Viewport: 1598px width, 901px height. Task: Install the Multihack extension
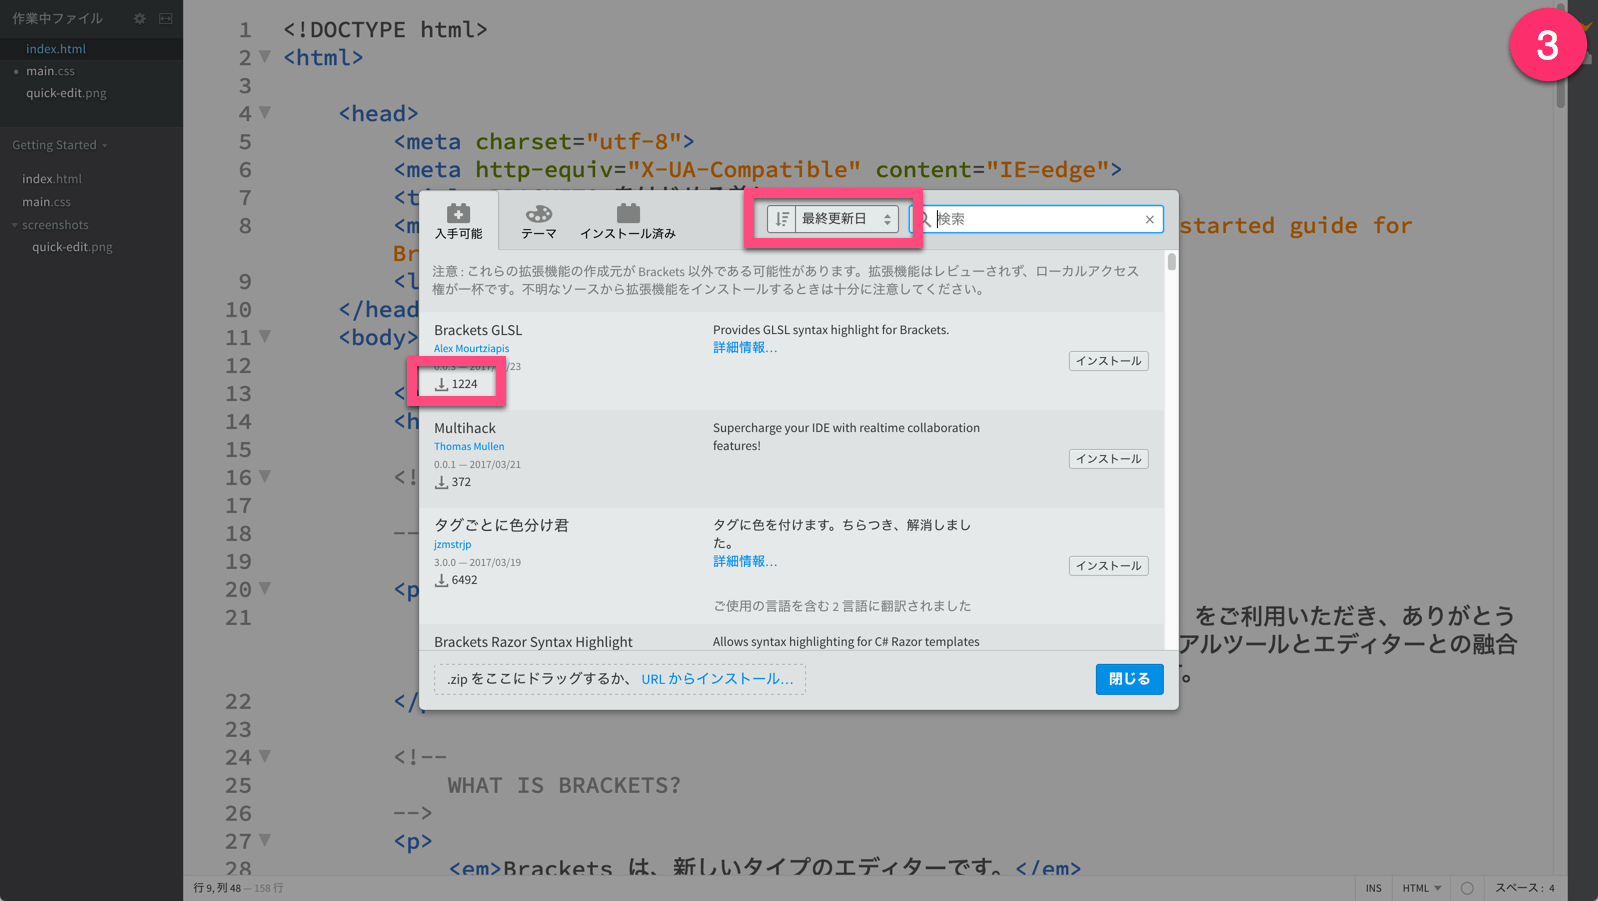click(x=1108, y=459)
